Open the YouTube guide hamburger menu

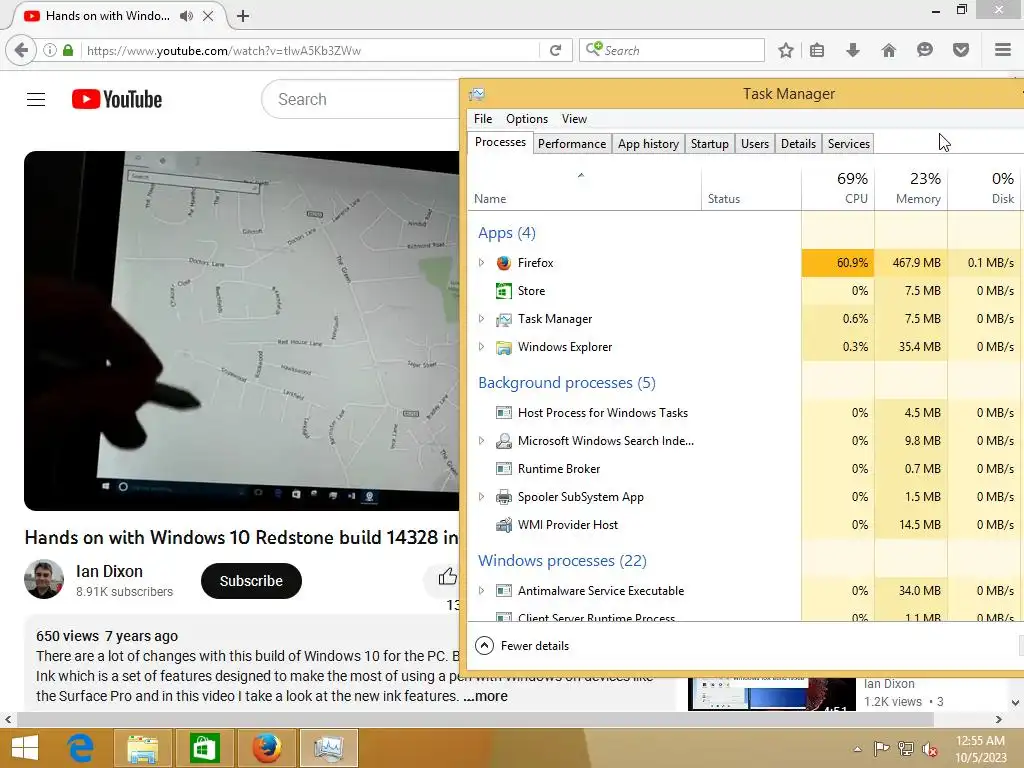36,99
